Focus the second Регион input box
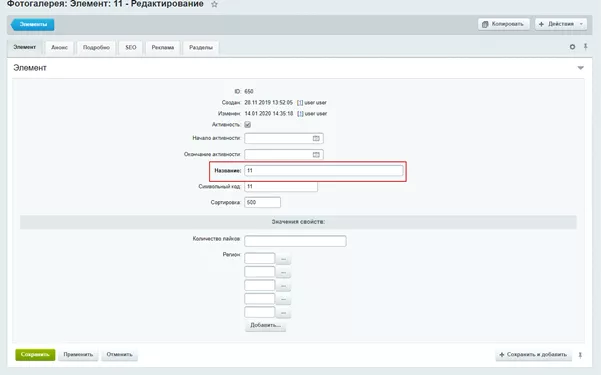 pyautogui.click(x=259, y=272)
